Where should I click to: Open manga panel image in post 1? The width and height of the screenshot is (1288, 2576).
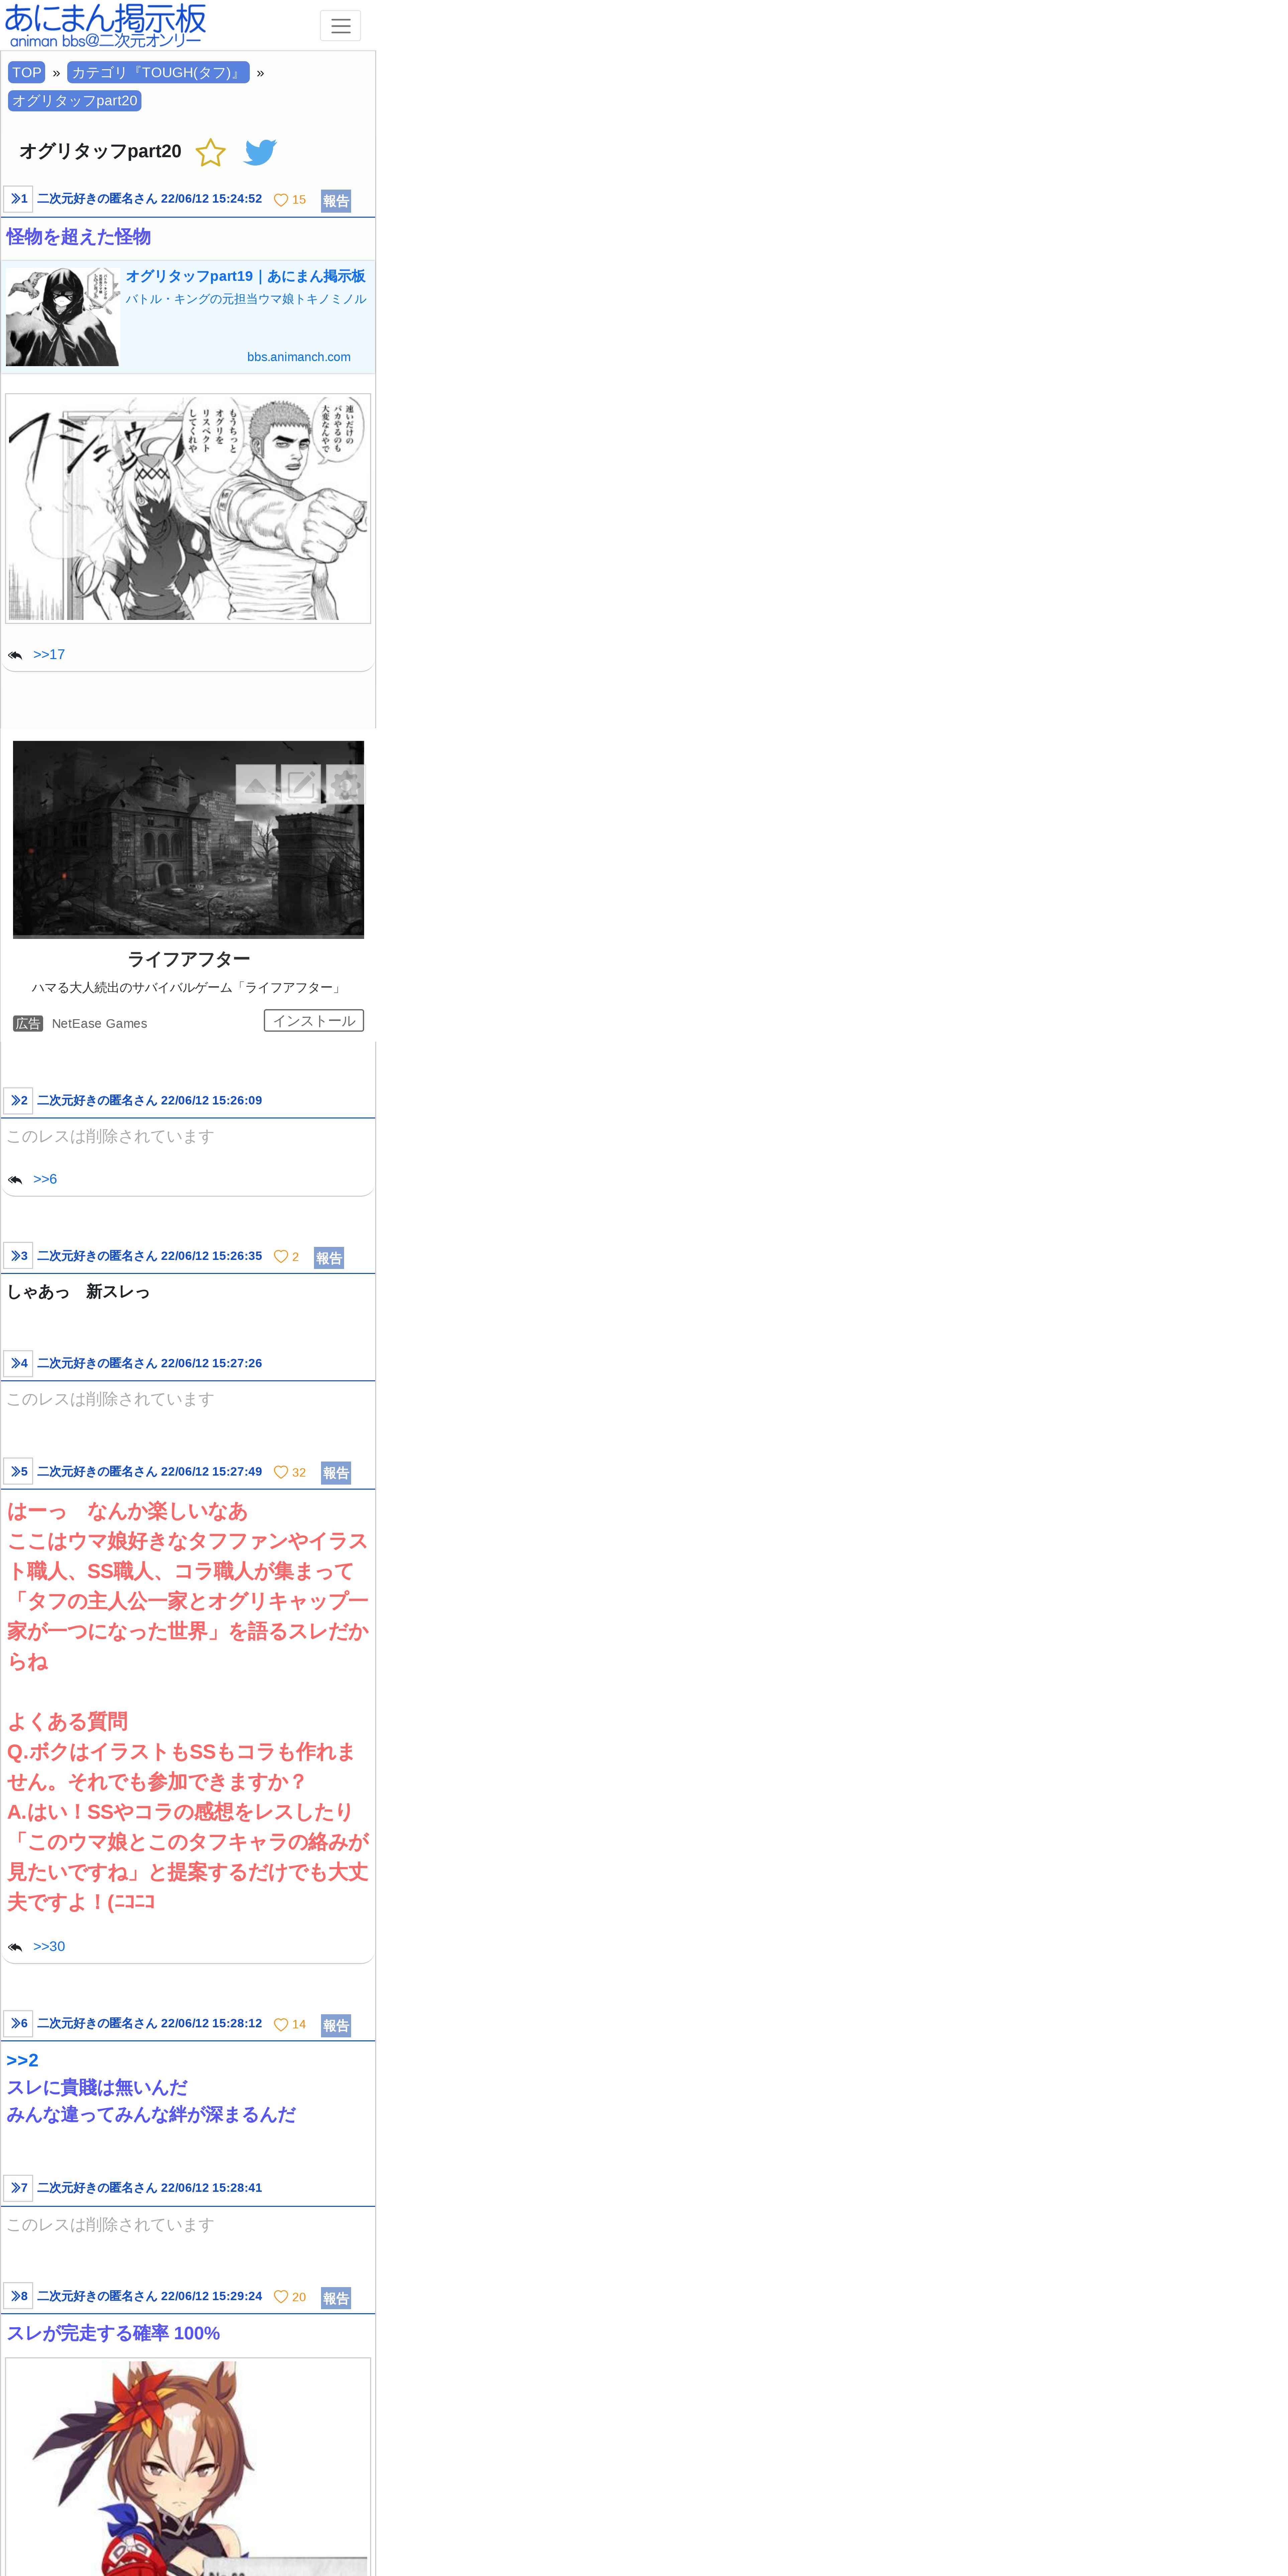(x=188, y=508)
